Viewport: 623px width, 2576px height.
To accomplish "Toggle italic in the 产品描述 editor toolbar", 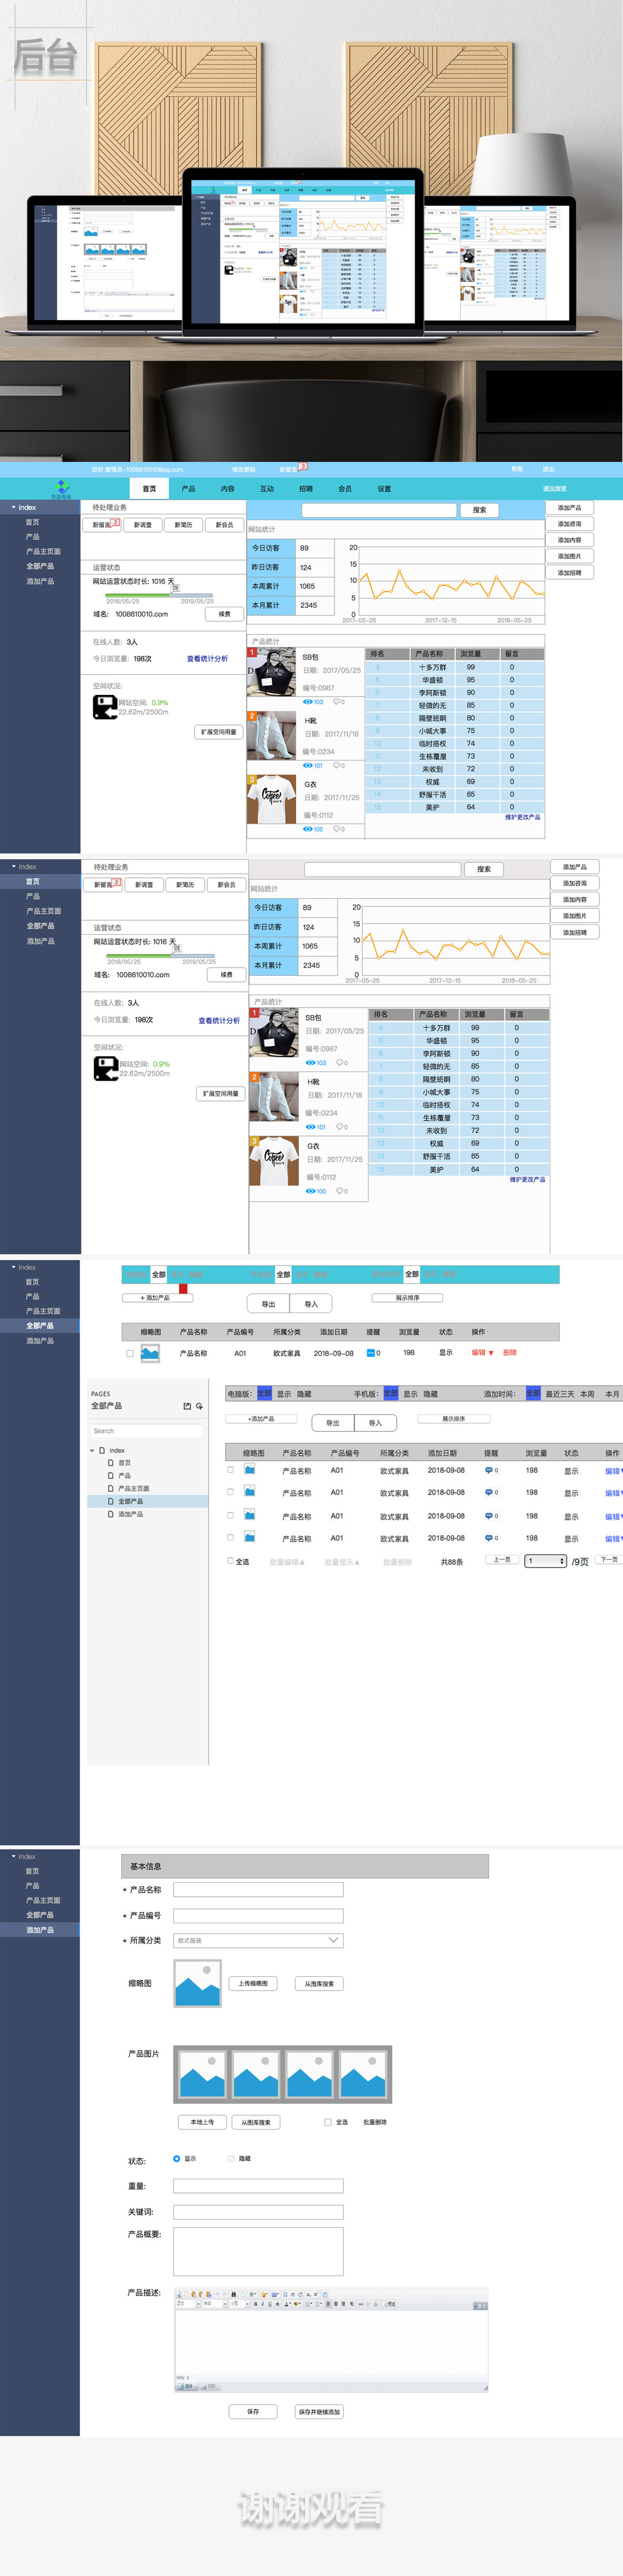I will point(263,2304).
